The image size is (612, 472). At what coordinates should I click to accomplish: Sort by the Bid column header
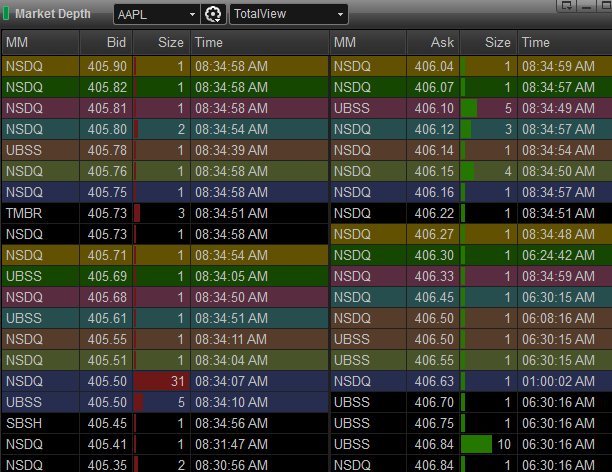(106, 42)
